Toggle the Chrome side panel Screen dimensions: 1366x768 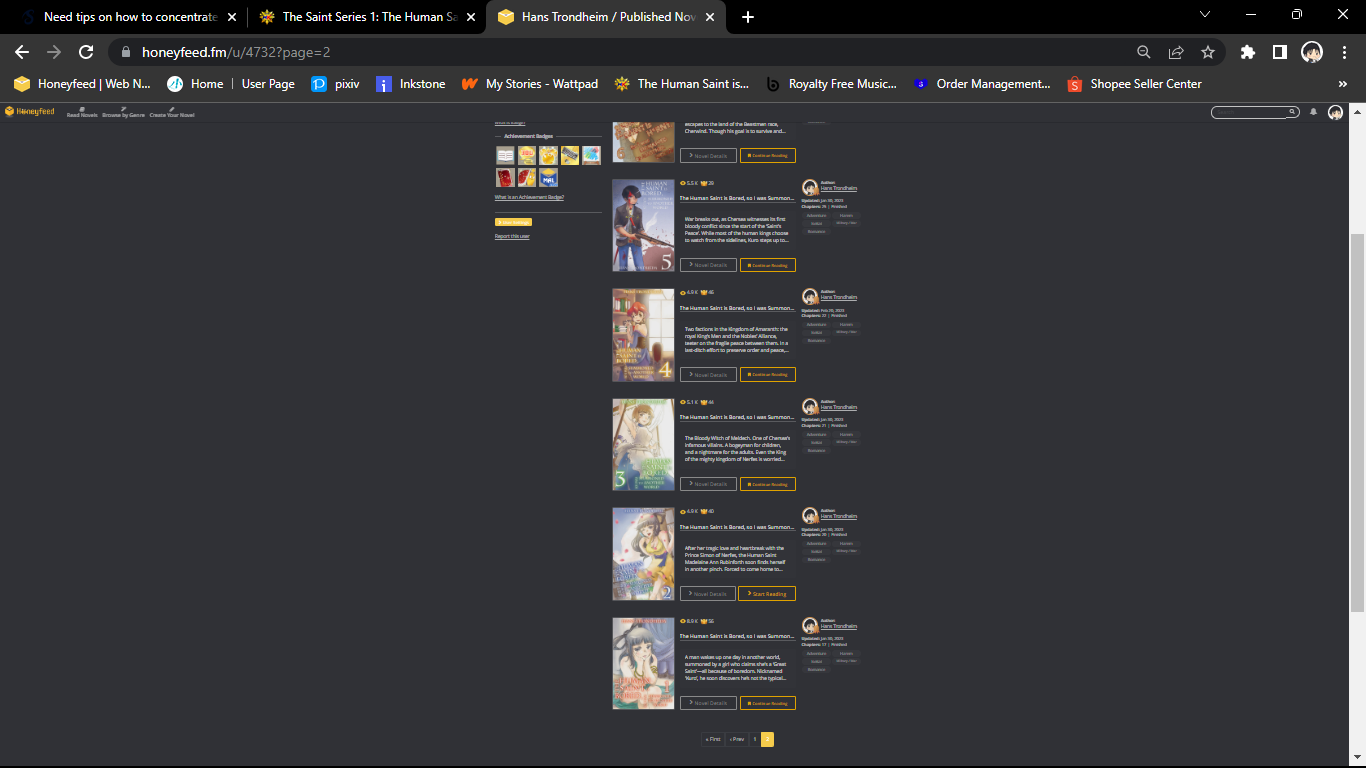click(x=1279, y=52)
